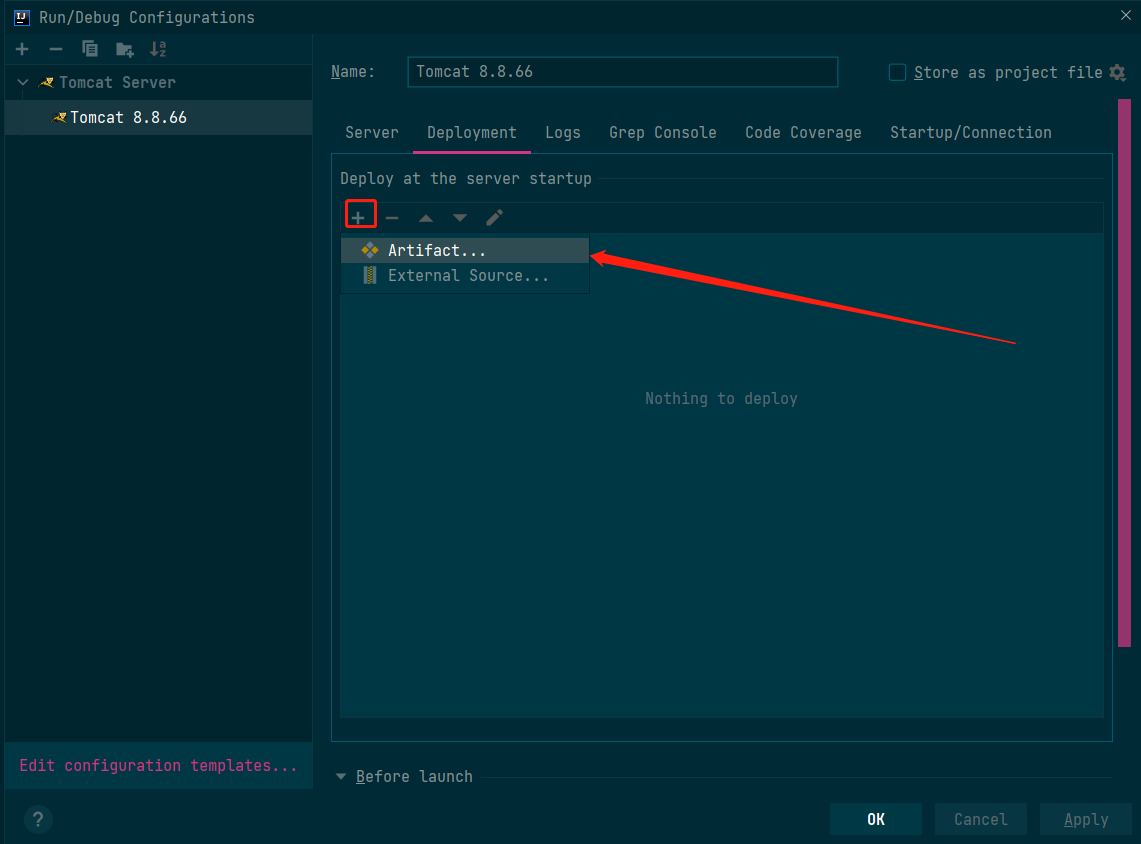
Task: Open the Logs tab
Action: pos(562,132)
